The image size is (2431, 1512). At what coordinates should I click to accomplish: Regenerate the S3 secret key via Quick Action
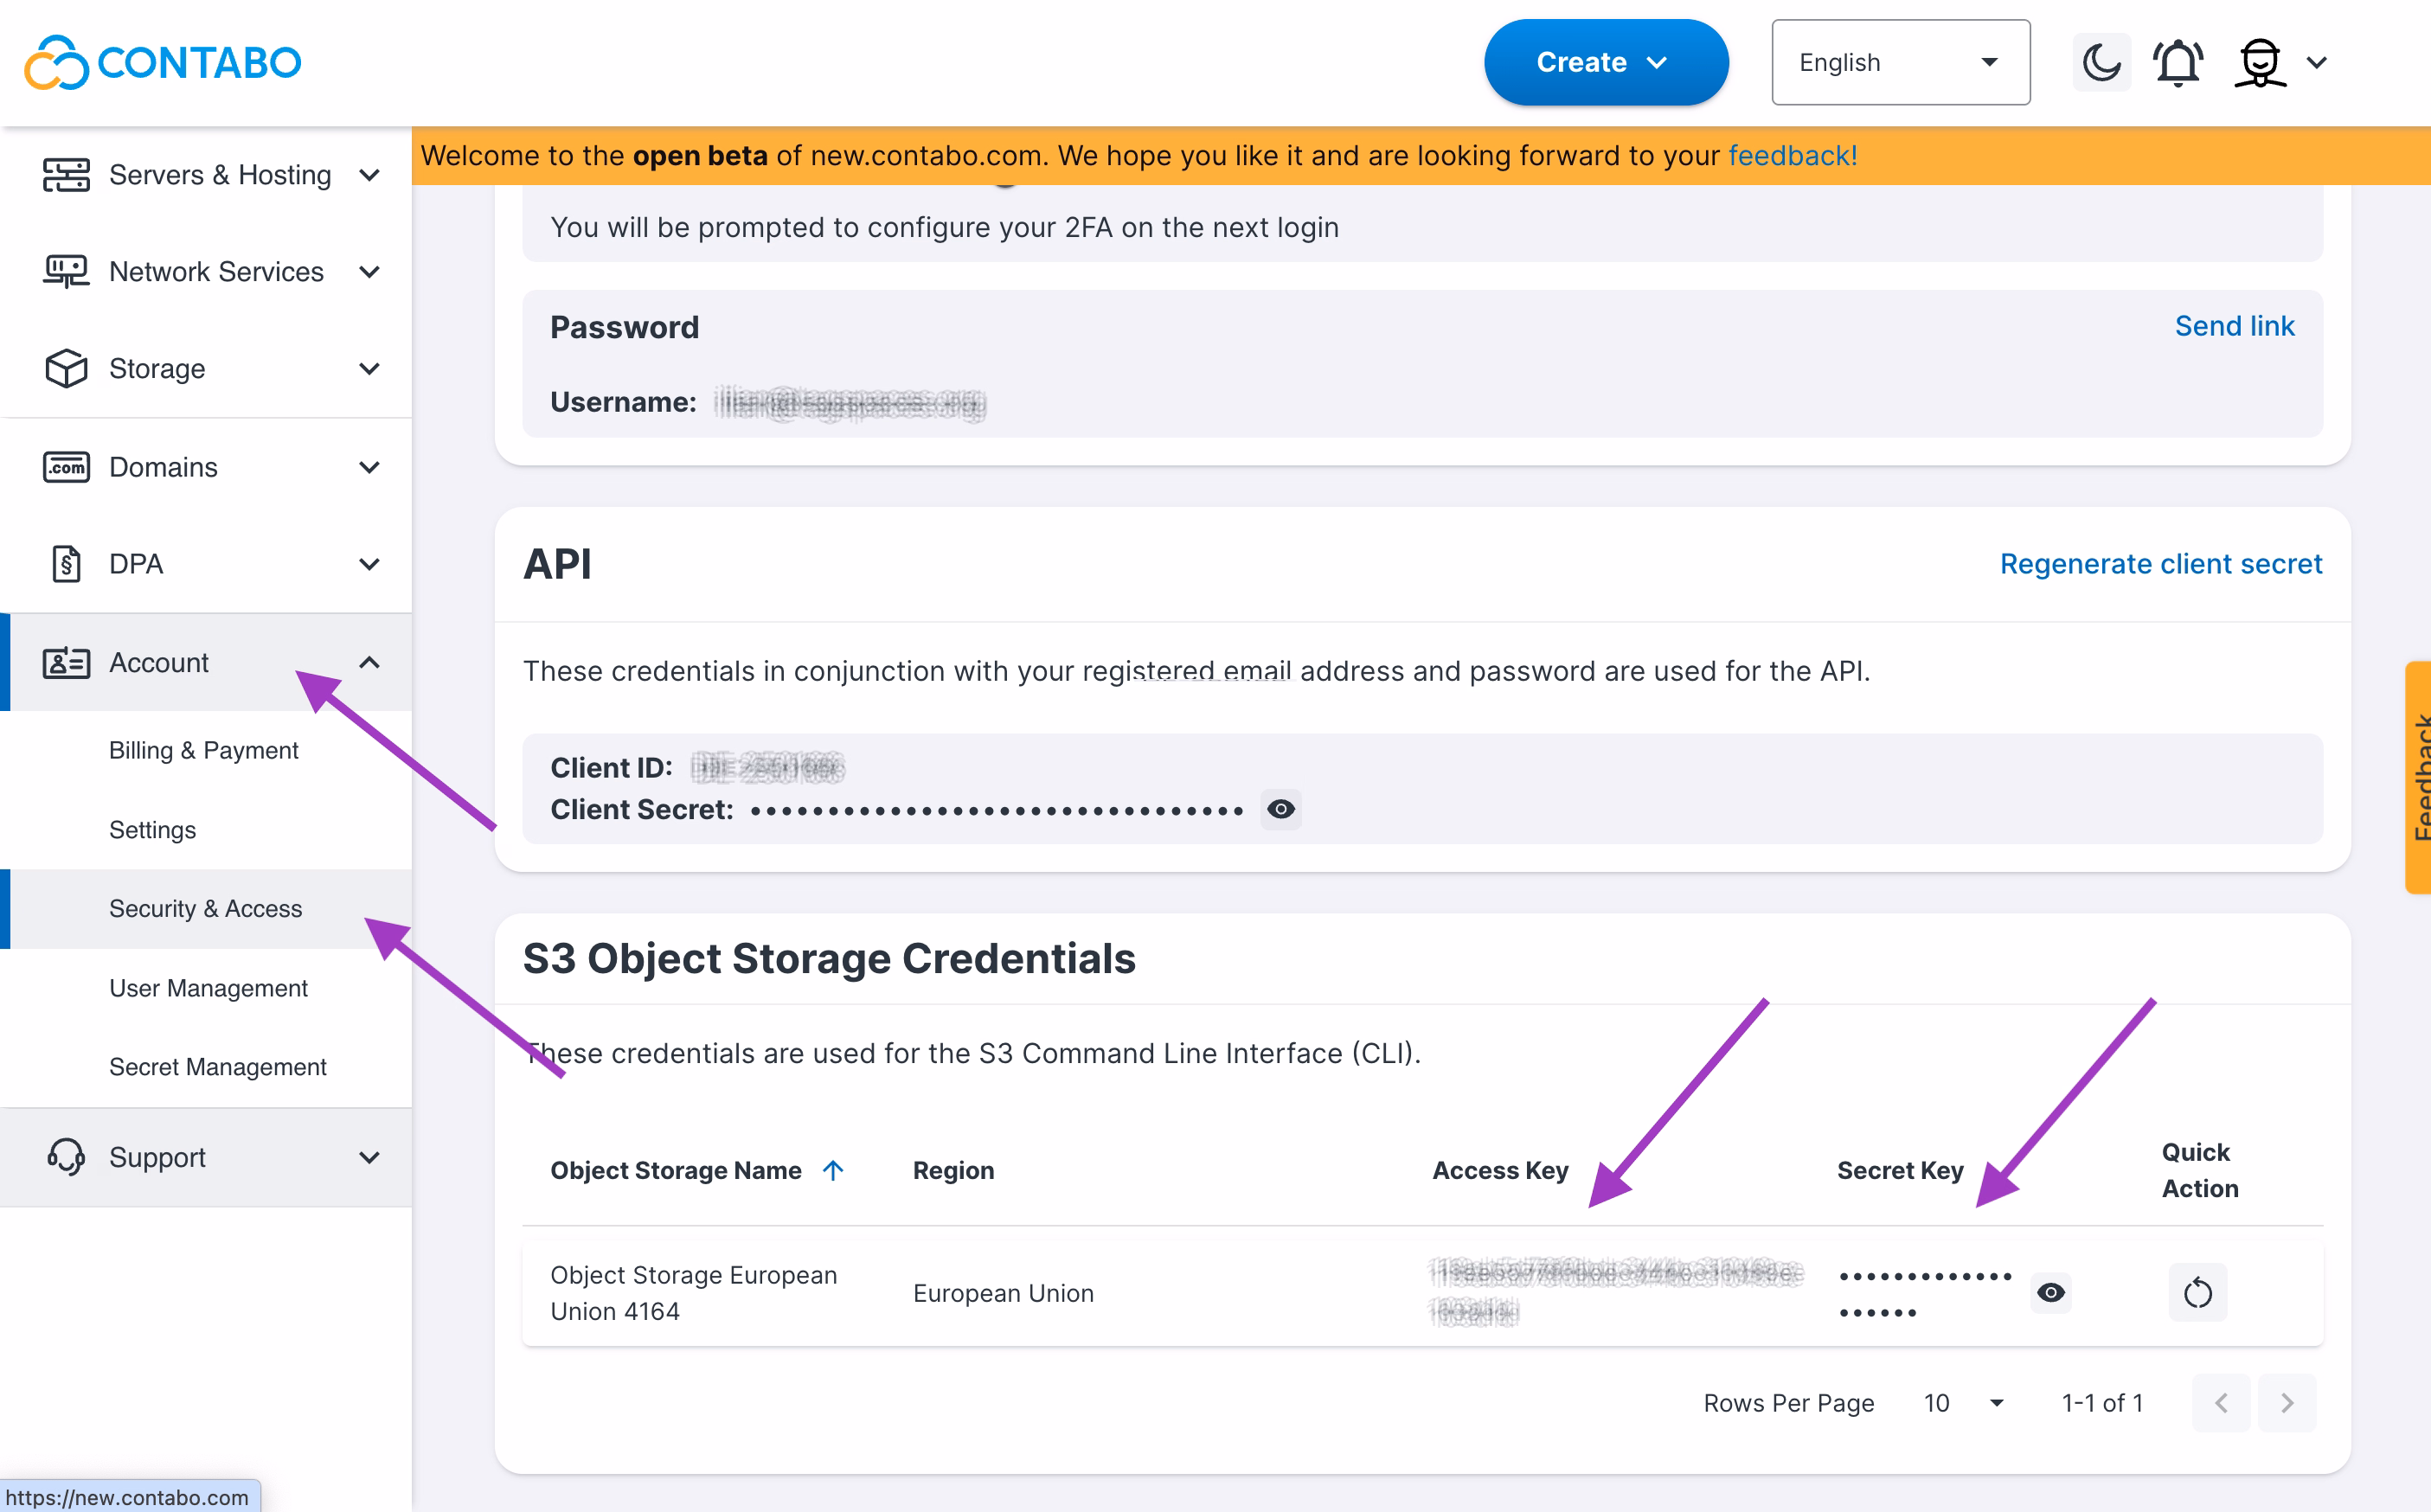click(x=2197, y=1292)
